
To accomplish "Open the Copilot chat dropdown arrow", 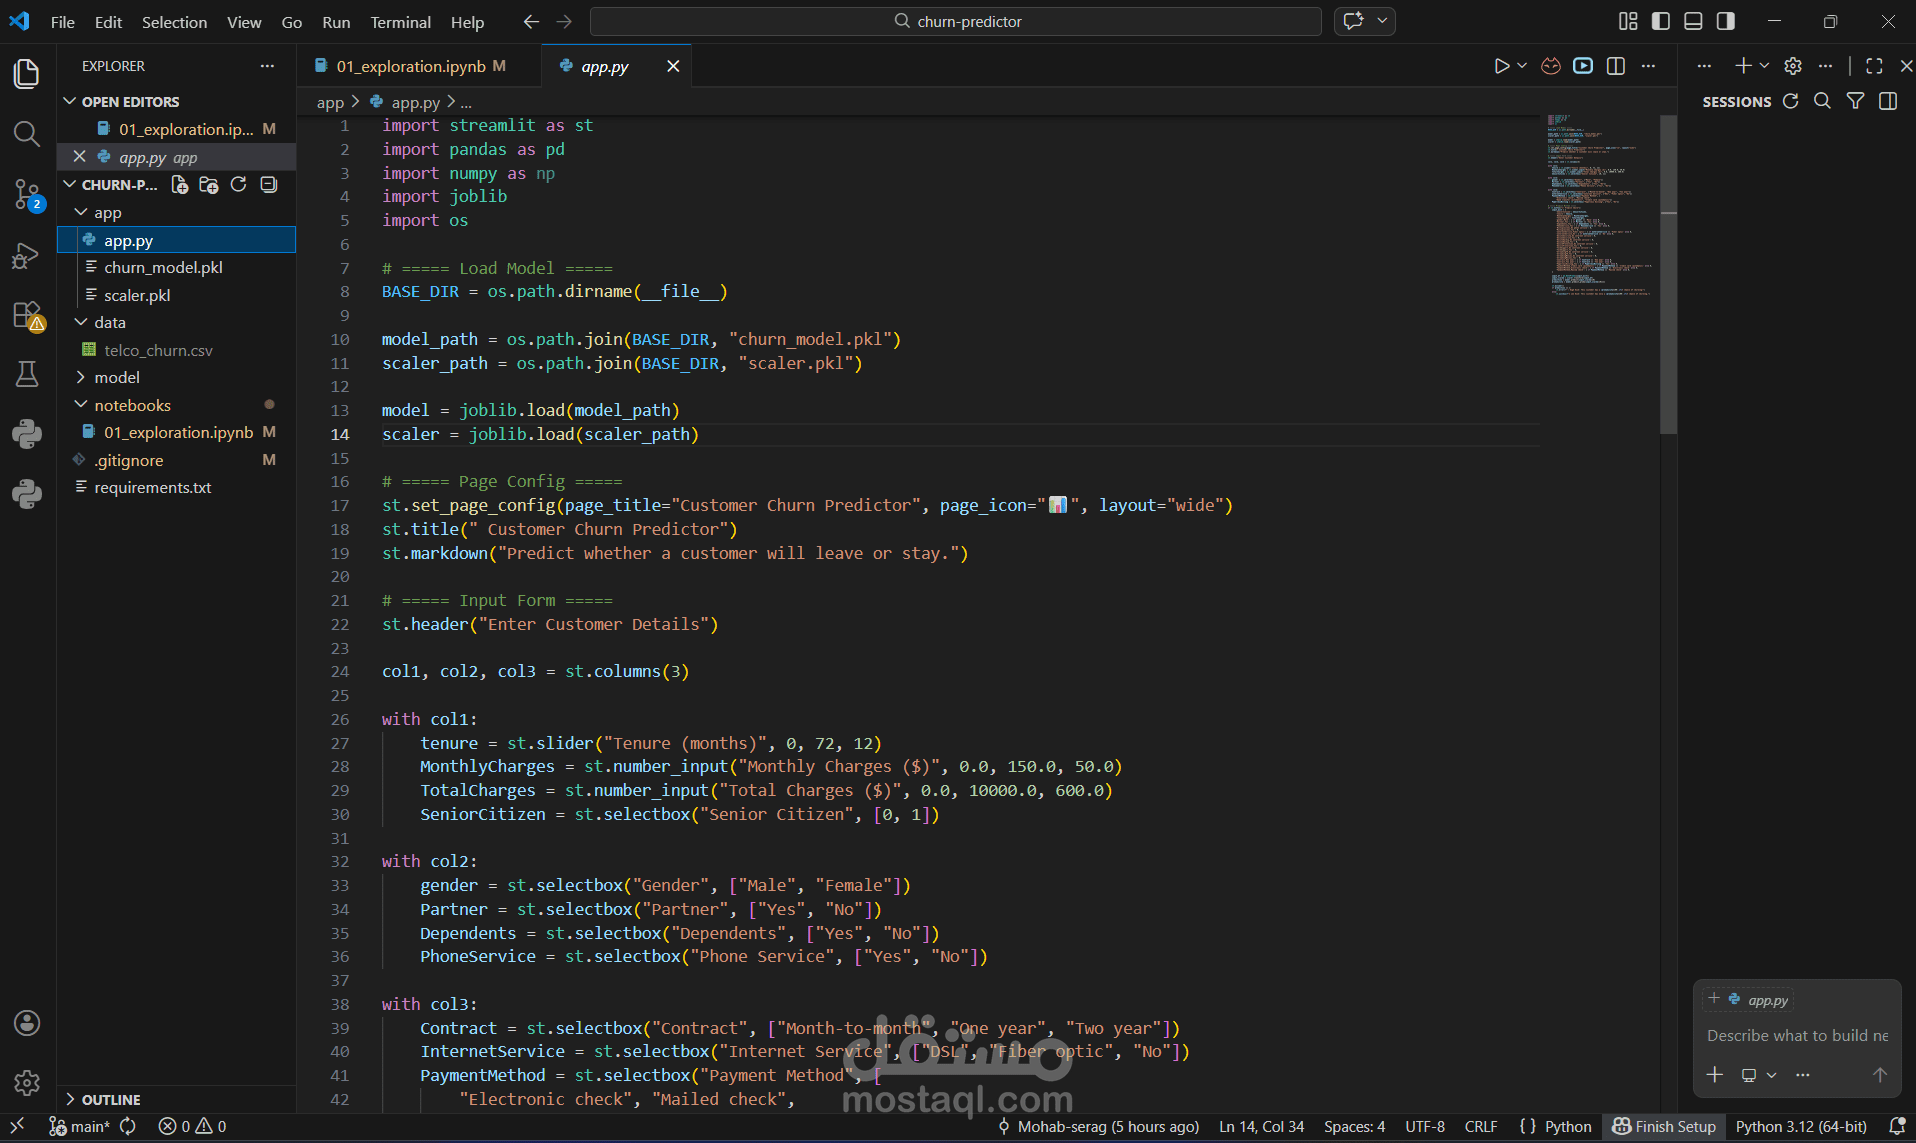I will click(x=1382, y=22).
